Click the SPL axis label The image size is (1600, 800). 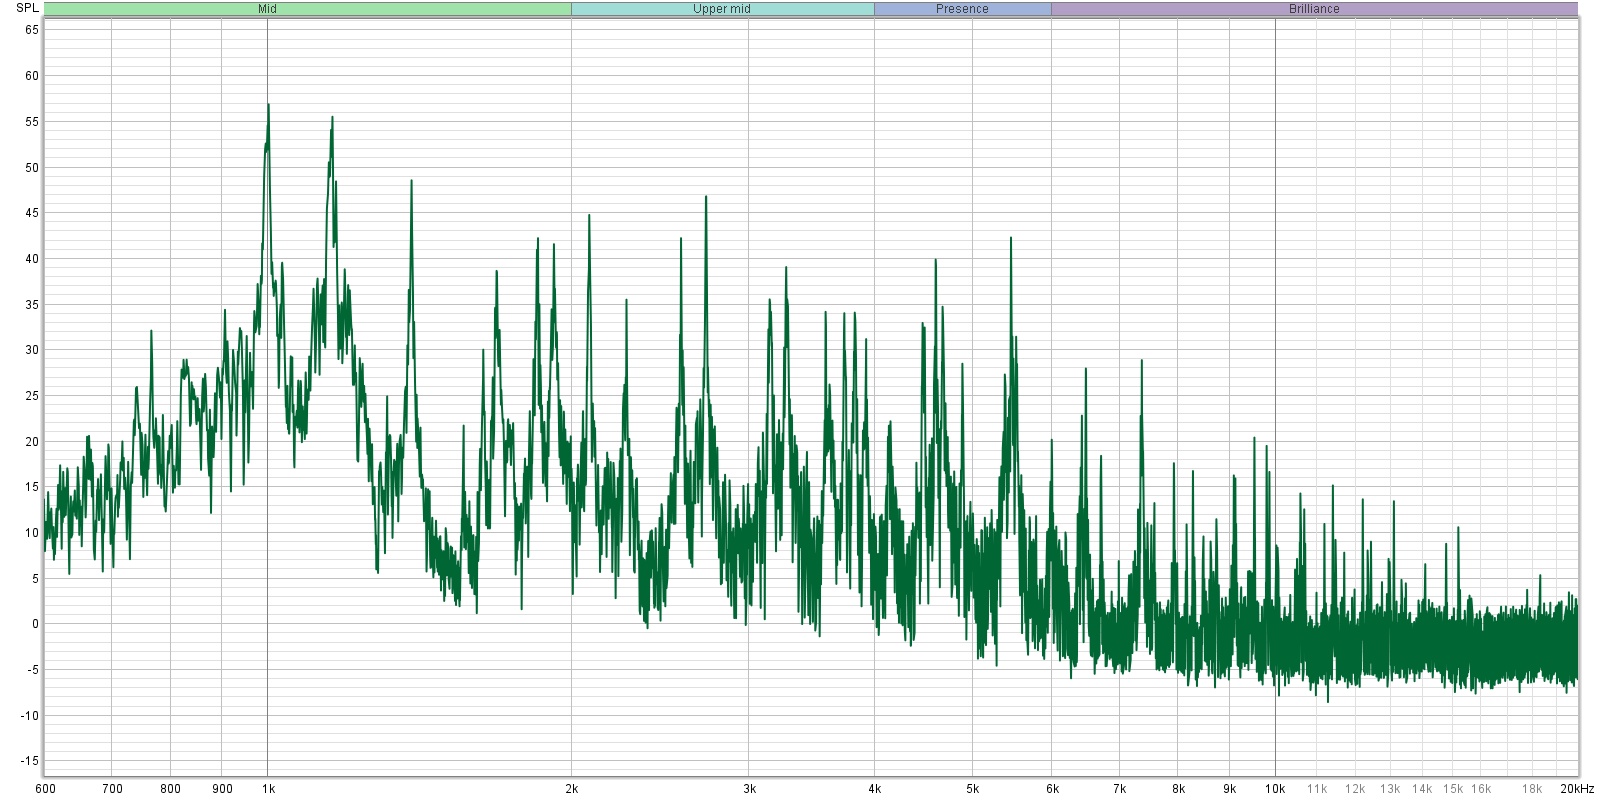(27, 8)
